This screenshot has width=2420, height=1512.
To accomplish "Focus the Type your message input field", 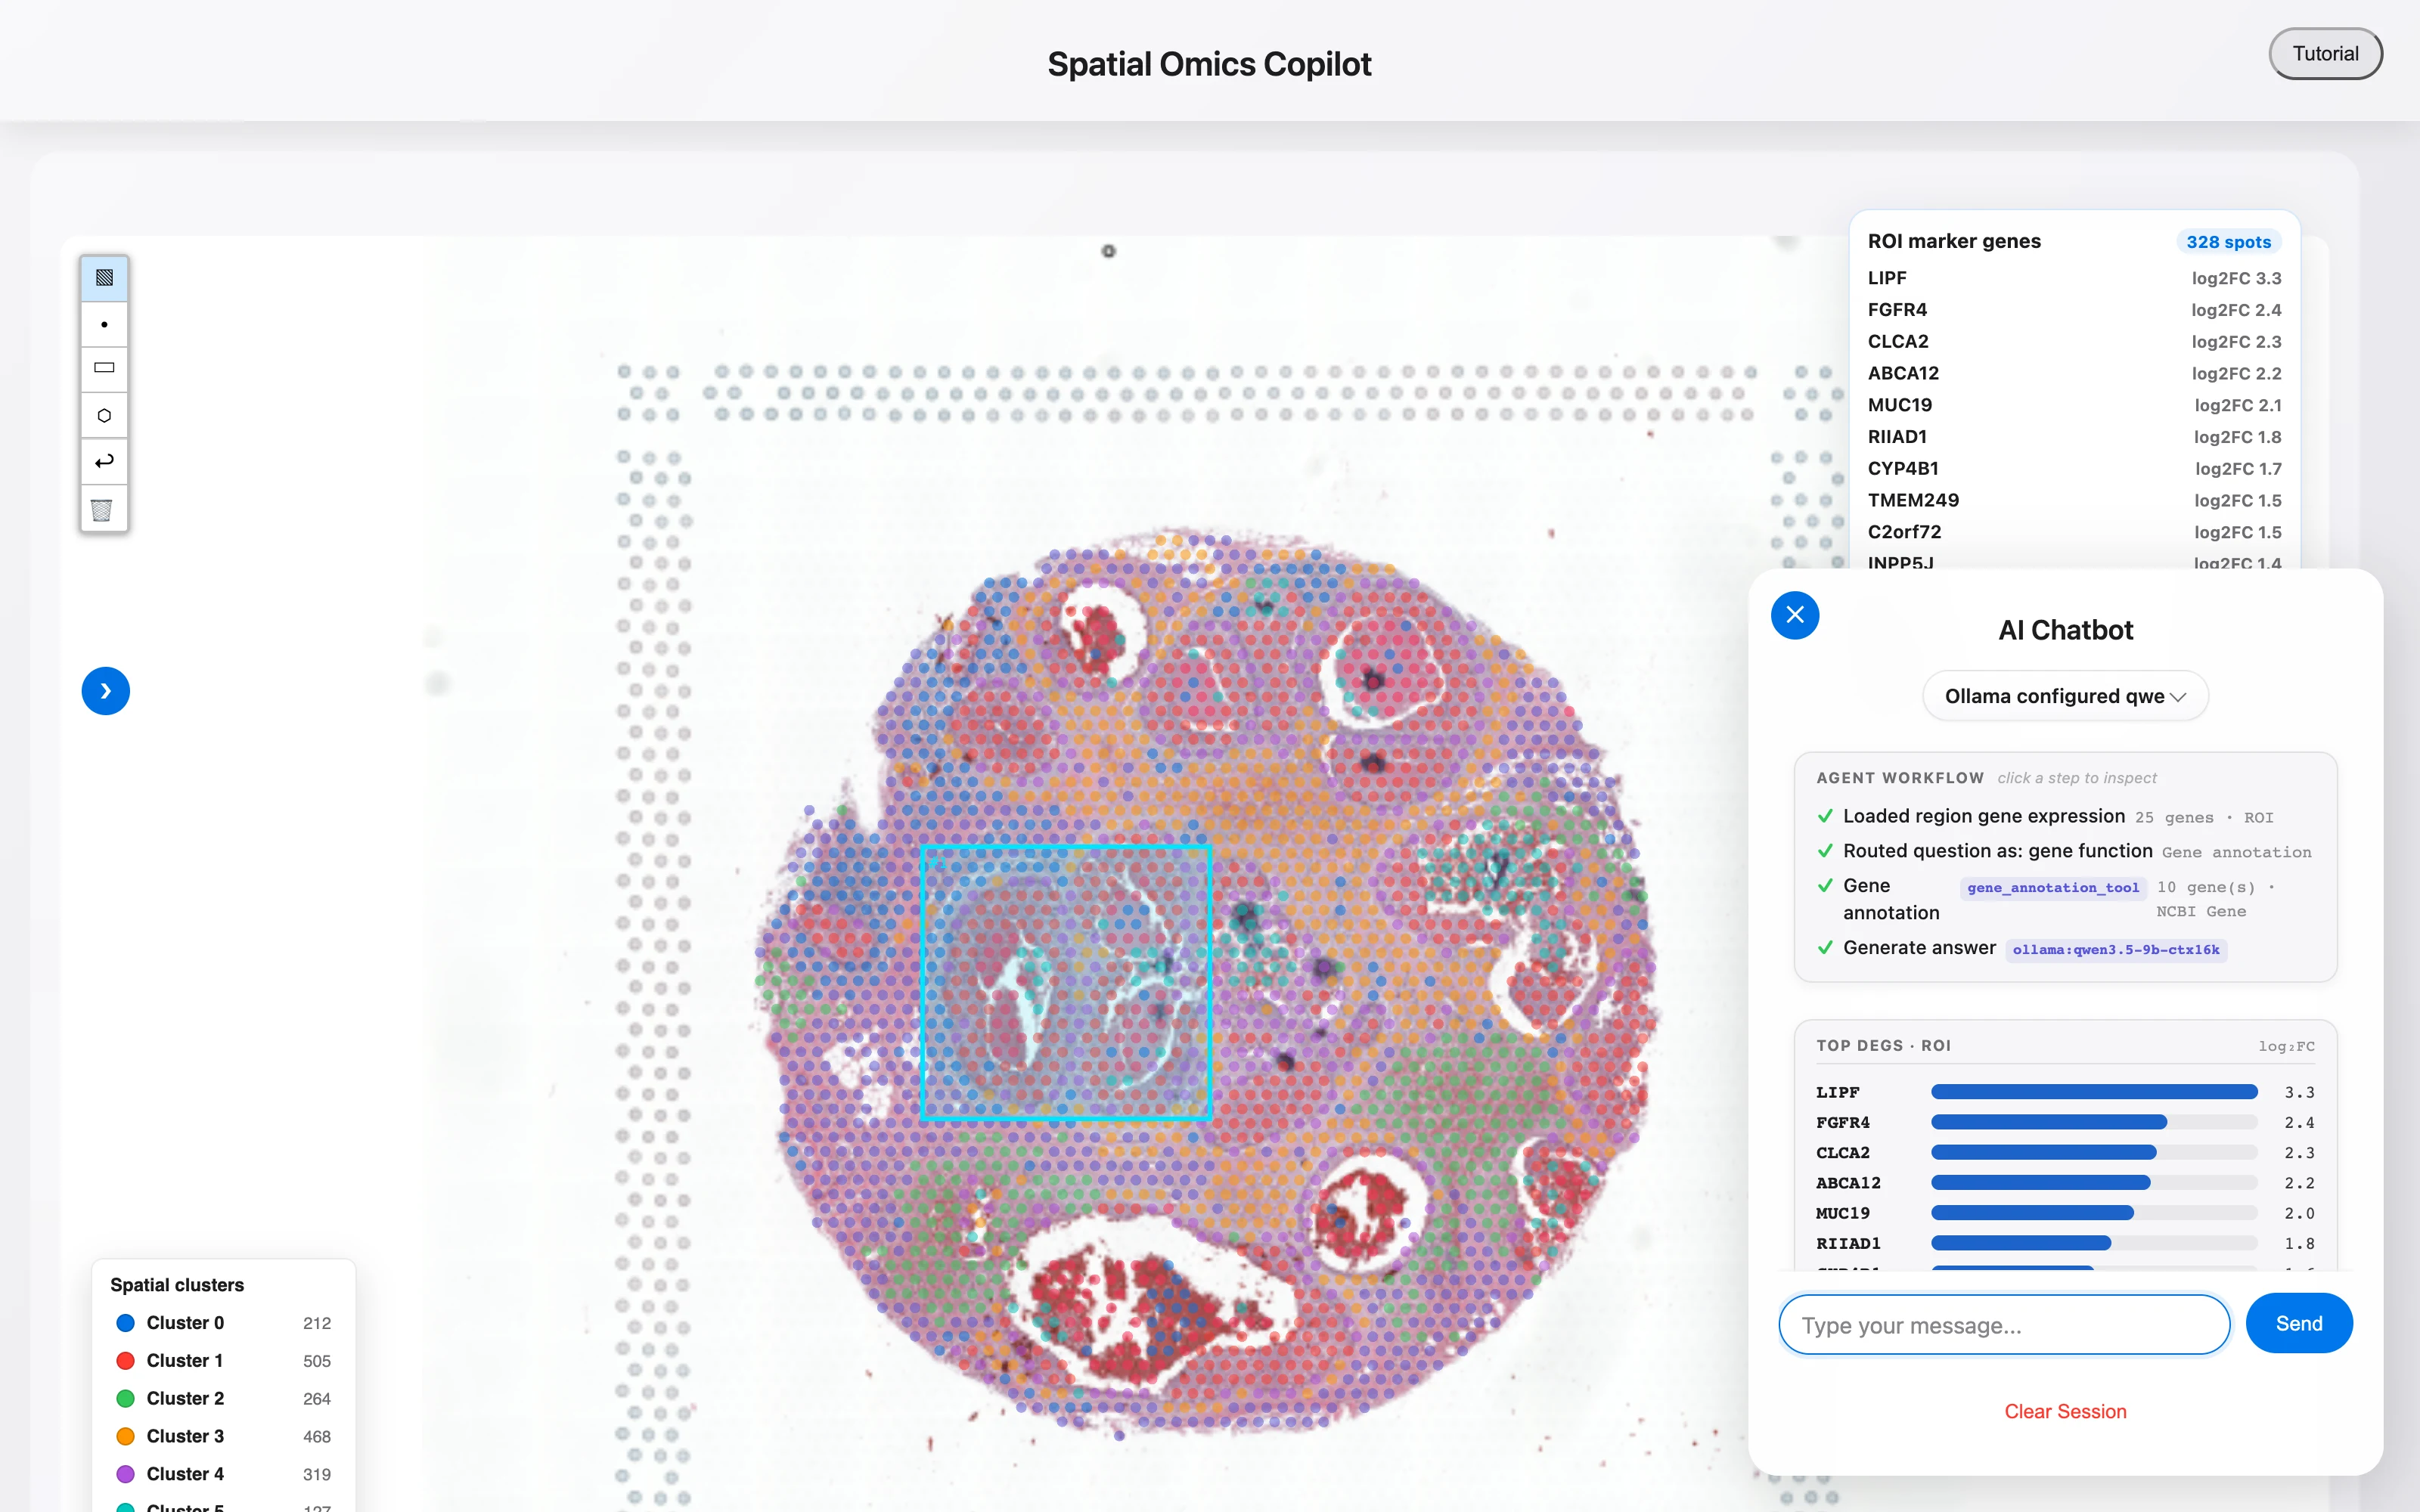I will click(2004, 1325).
